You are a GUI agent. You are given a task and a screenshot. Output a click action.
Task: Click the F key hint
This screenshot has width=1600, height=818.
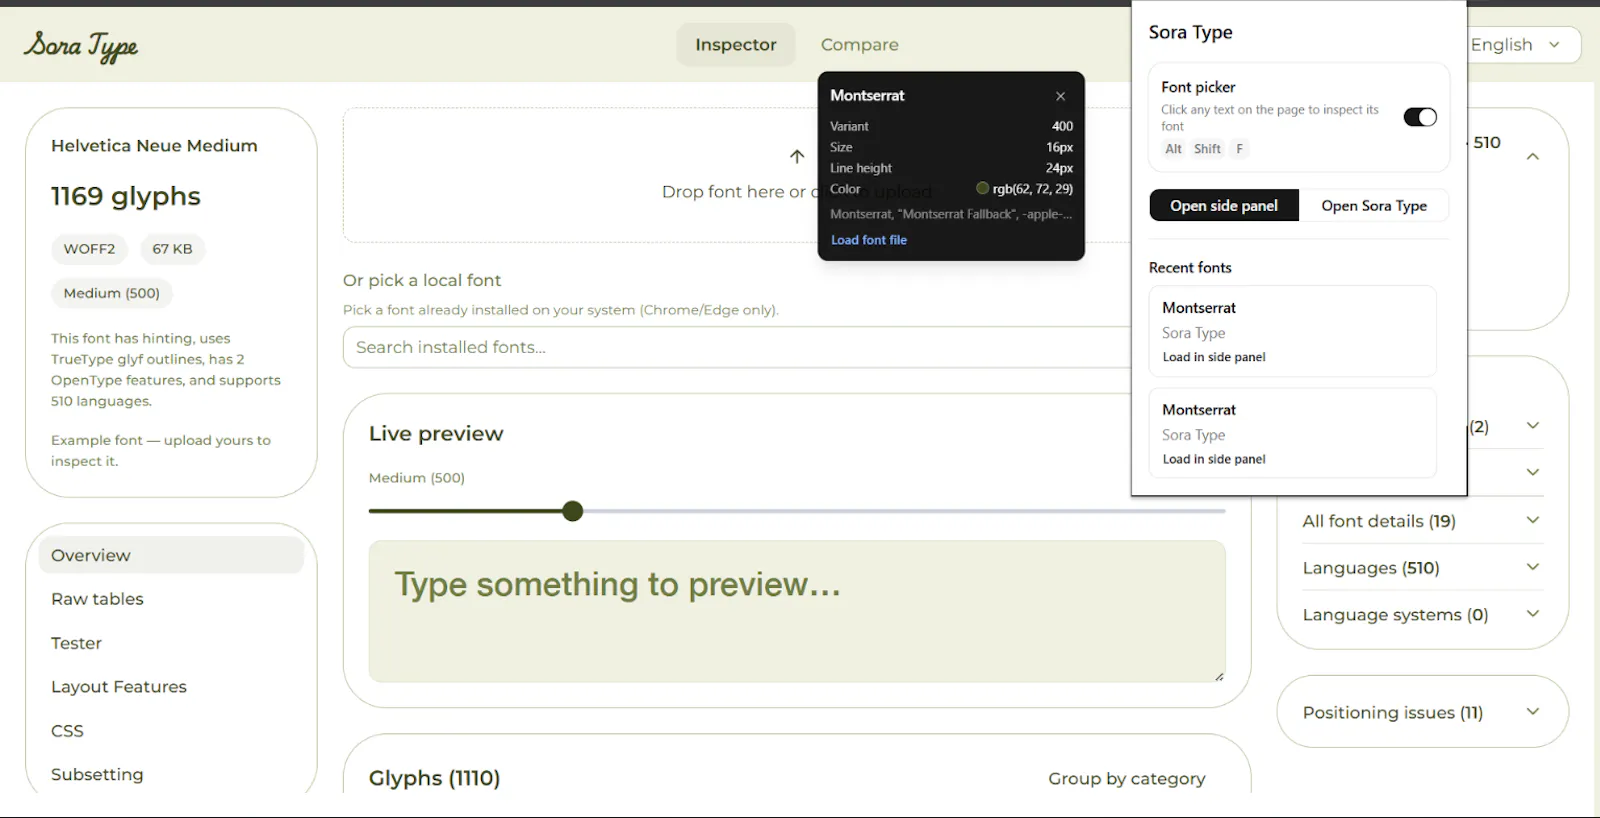(1239, 149)
